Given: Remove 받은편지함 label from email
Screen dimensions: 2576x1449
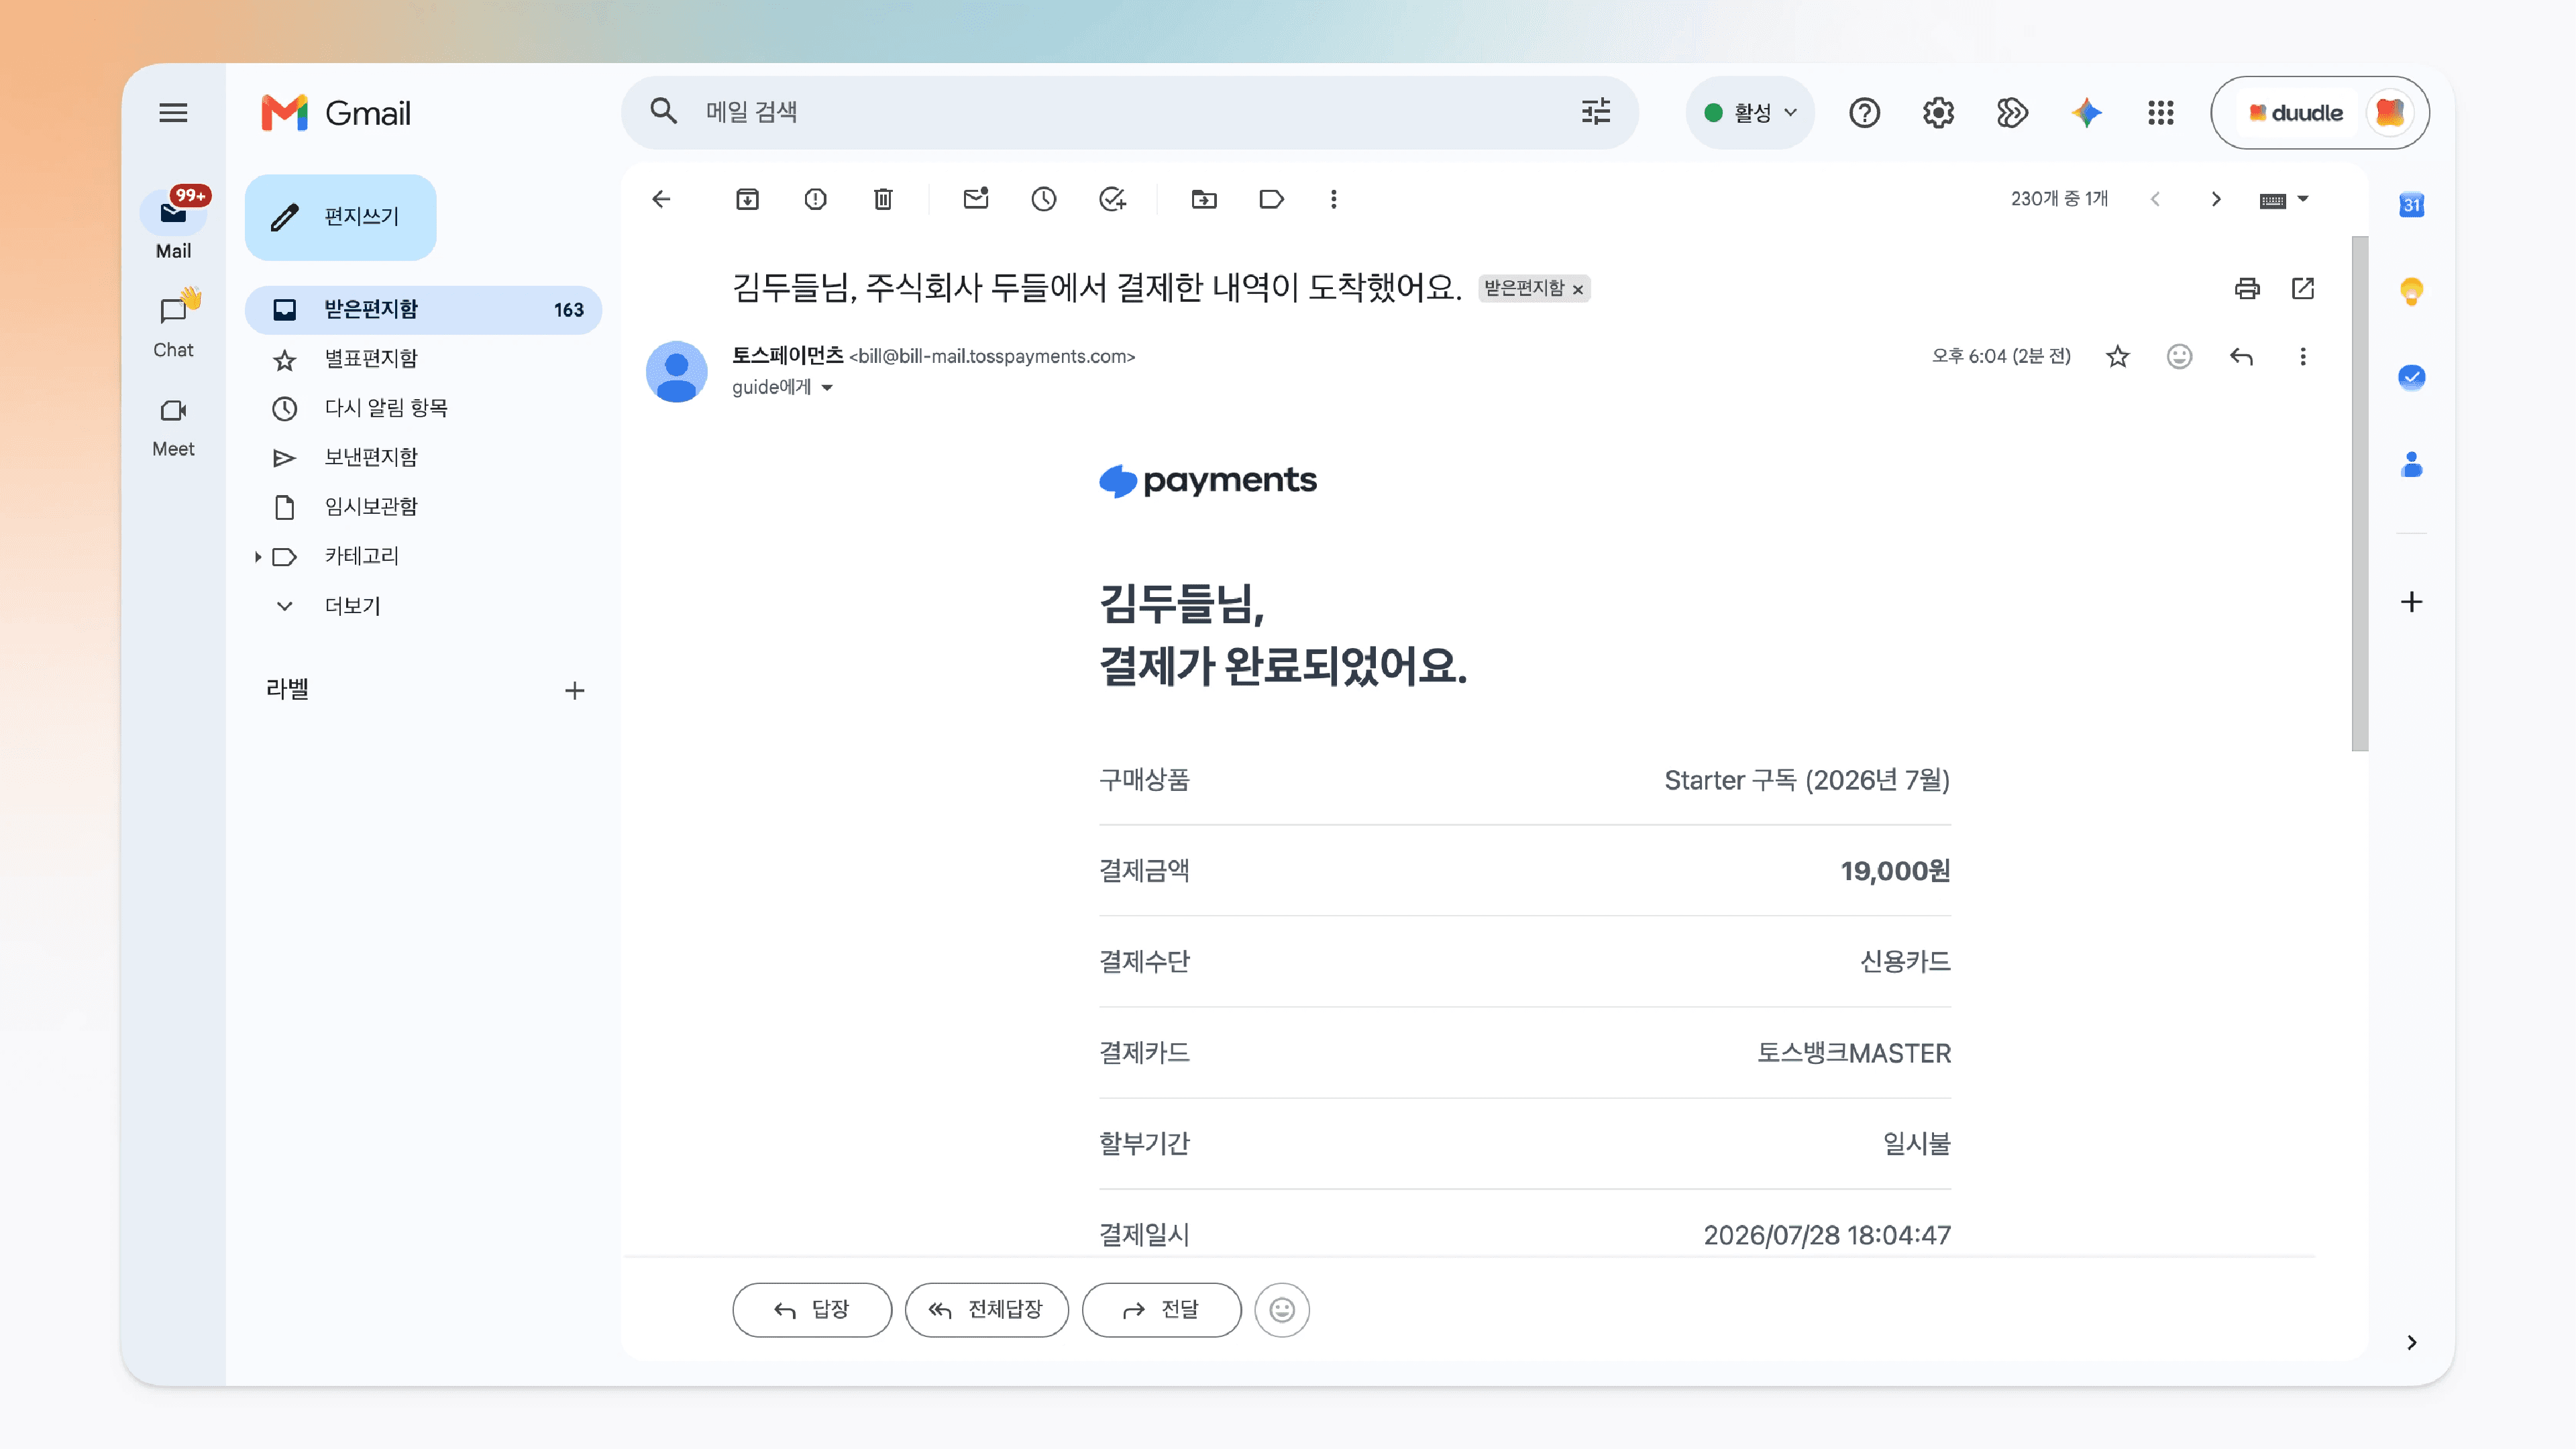Looking at the screenshot, I should tap(1578, 290).
